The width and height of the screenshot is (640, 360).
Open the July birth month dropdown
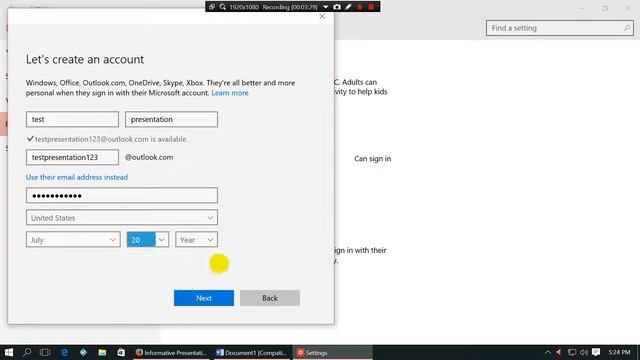pos(73,240)
